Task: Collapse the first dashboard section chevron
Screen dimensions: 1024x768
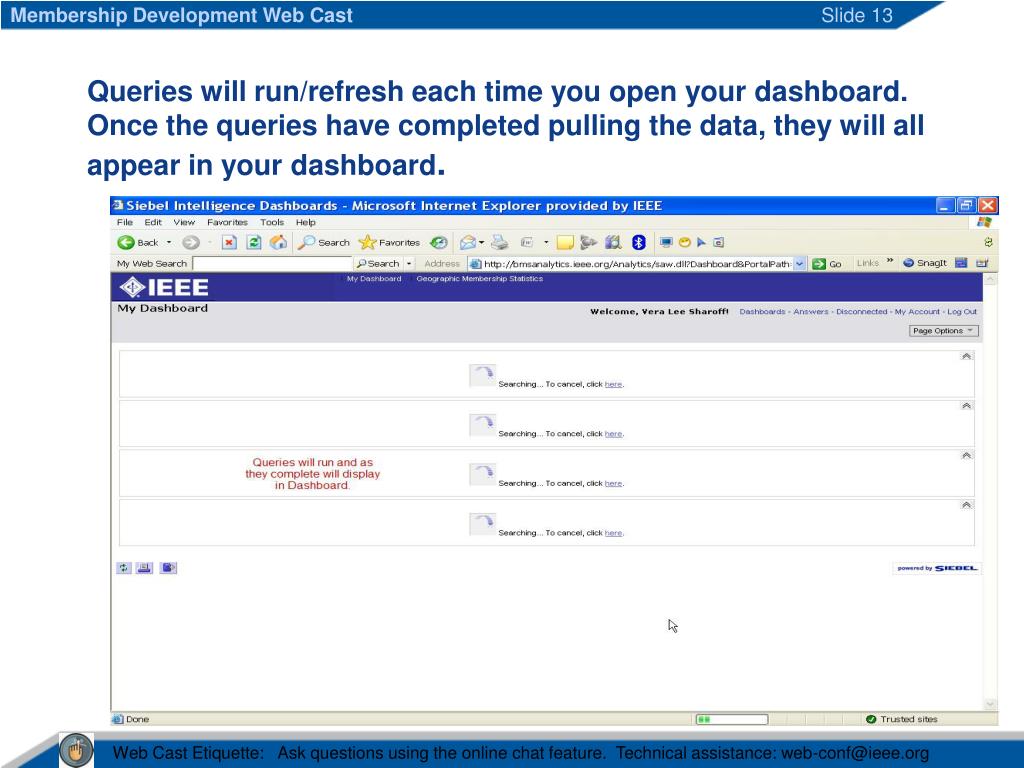Action: coord(967,357)
